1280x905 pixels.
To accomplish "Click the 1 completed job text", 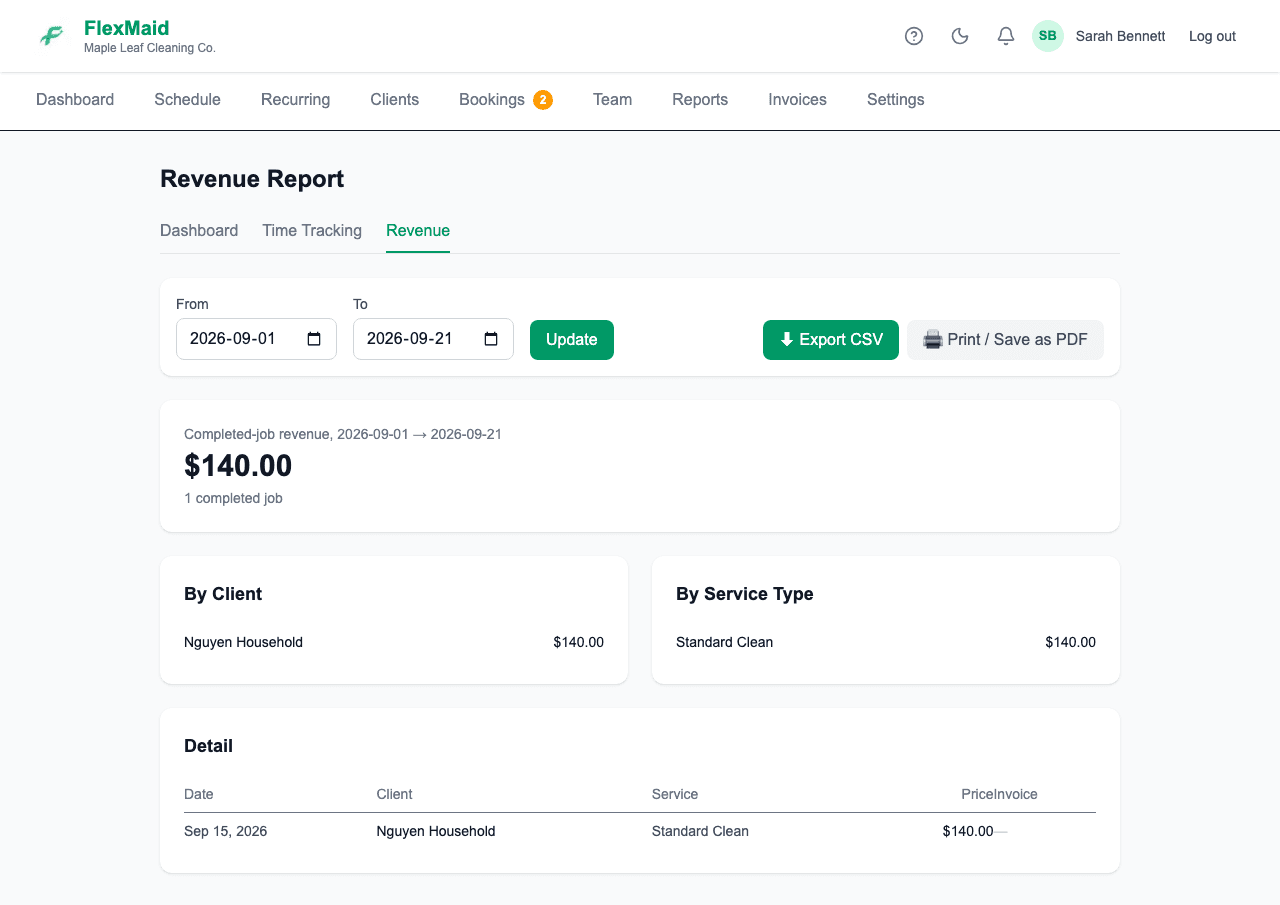I will coord(233,498).
